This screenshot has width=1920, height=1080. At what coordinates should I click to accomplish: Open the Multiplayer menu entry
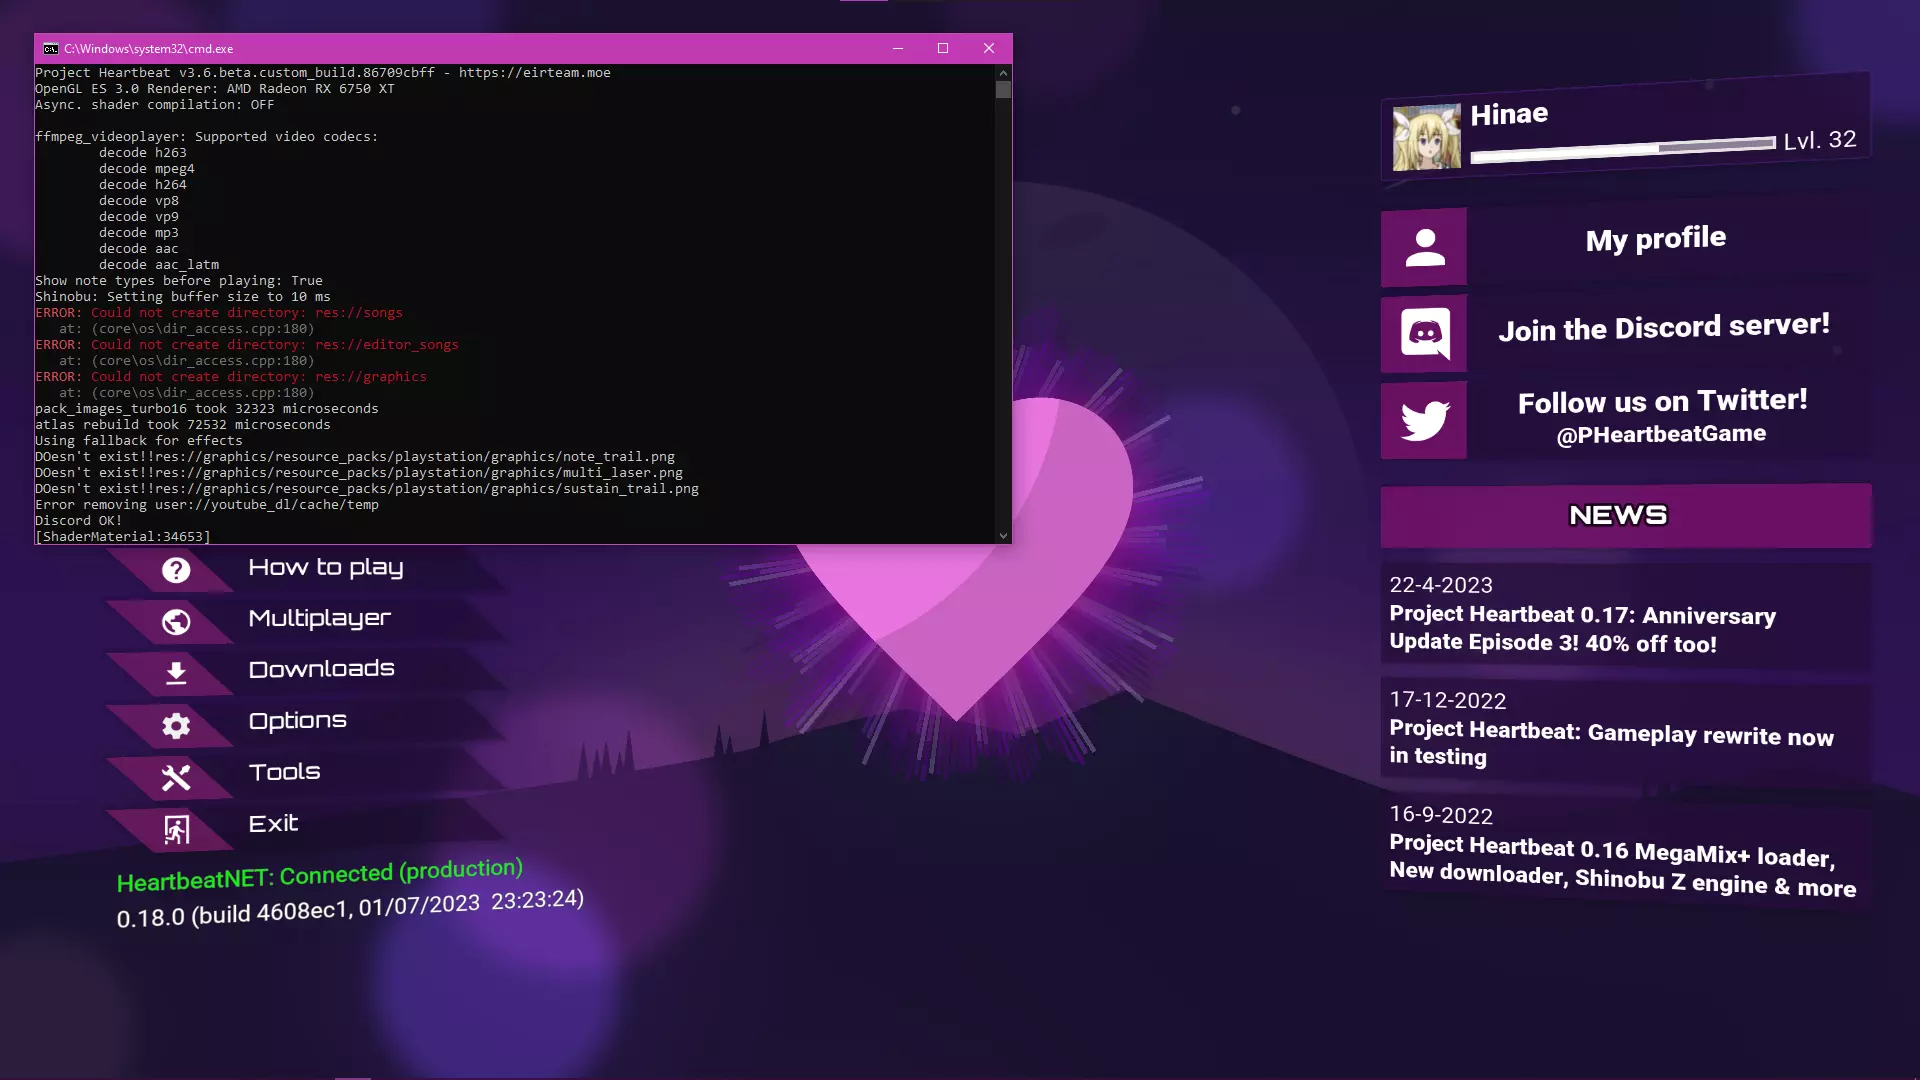click(x=319, y=618)
